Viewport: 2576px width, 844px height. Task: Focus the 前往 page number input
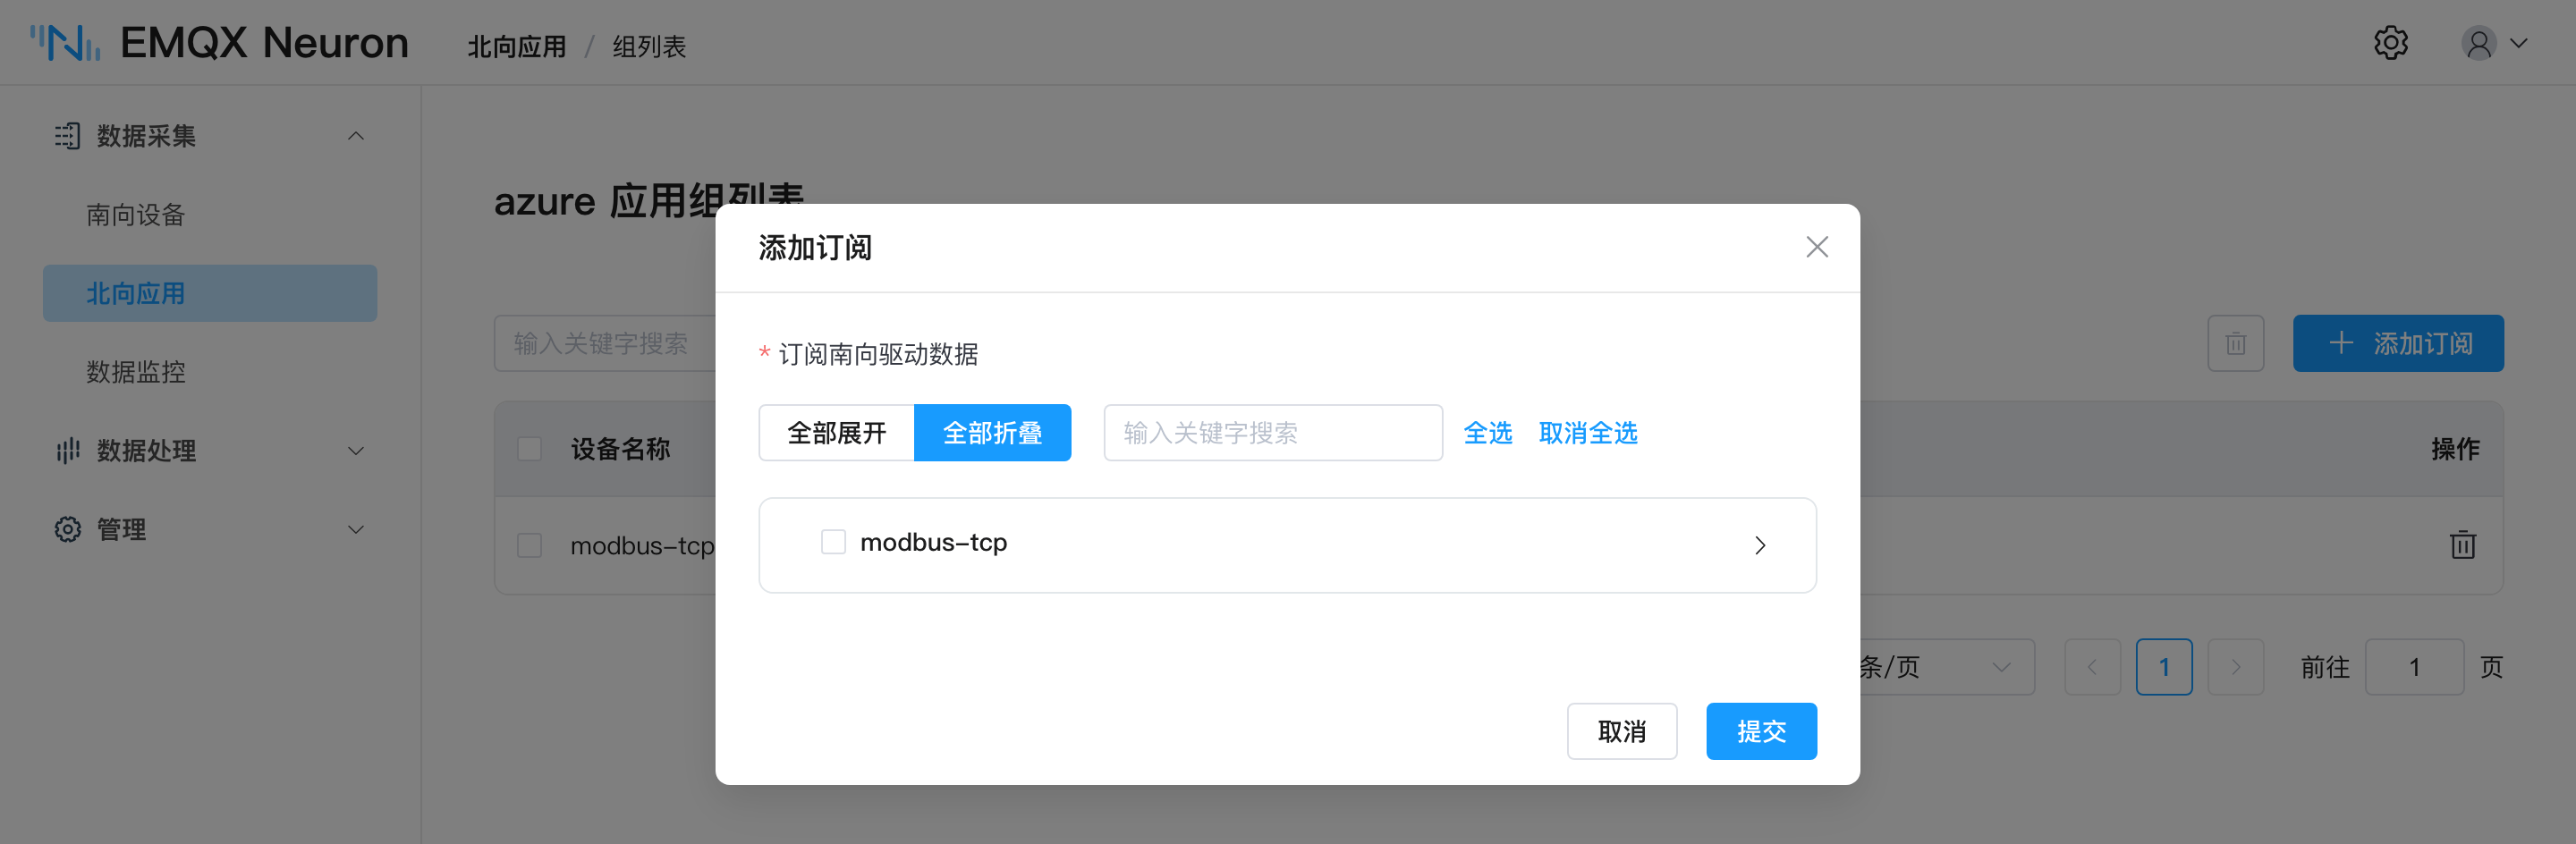point(2413,667)
